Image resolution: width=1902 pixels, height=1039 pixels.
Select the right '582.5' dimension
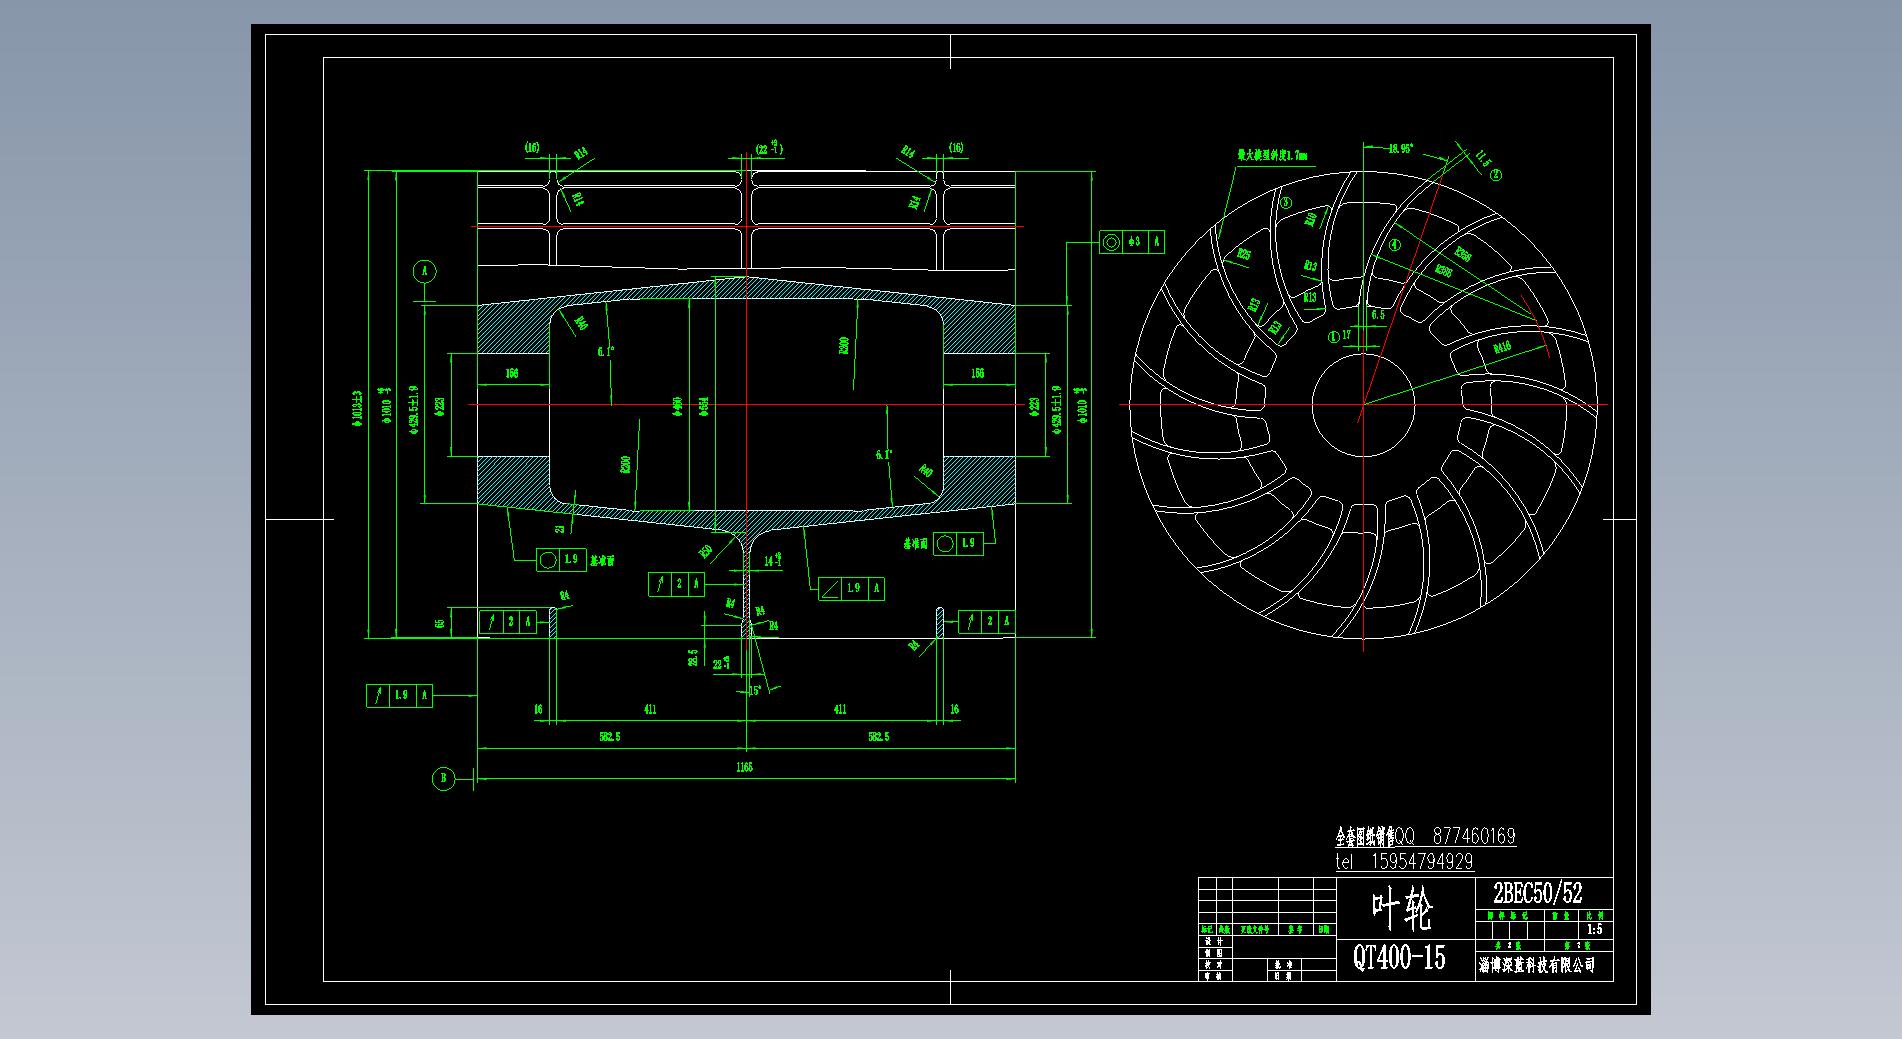(878, 737)
